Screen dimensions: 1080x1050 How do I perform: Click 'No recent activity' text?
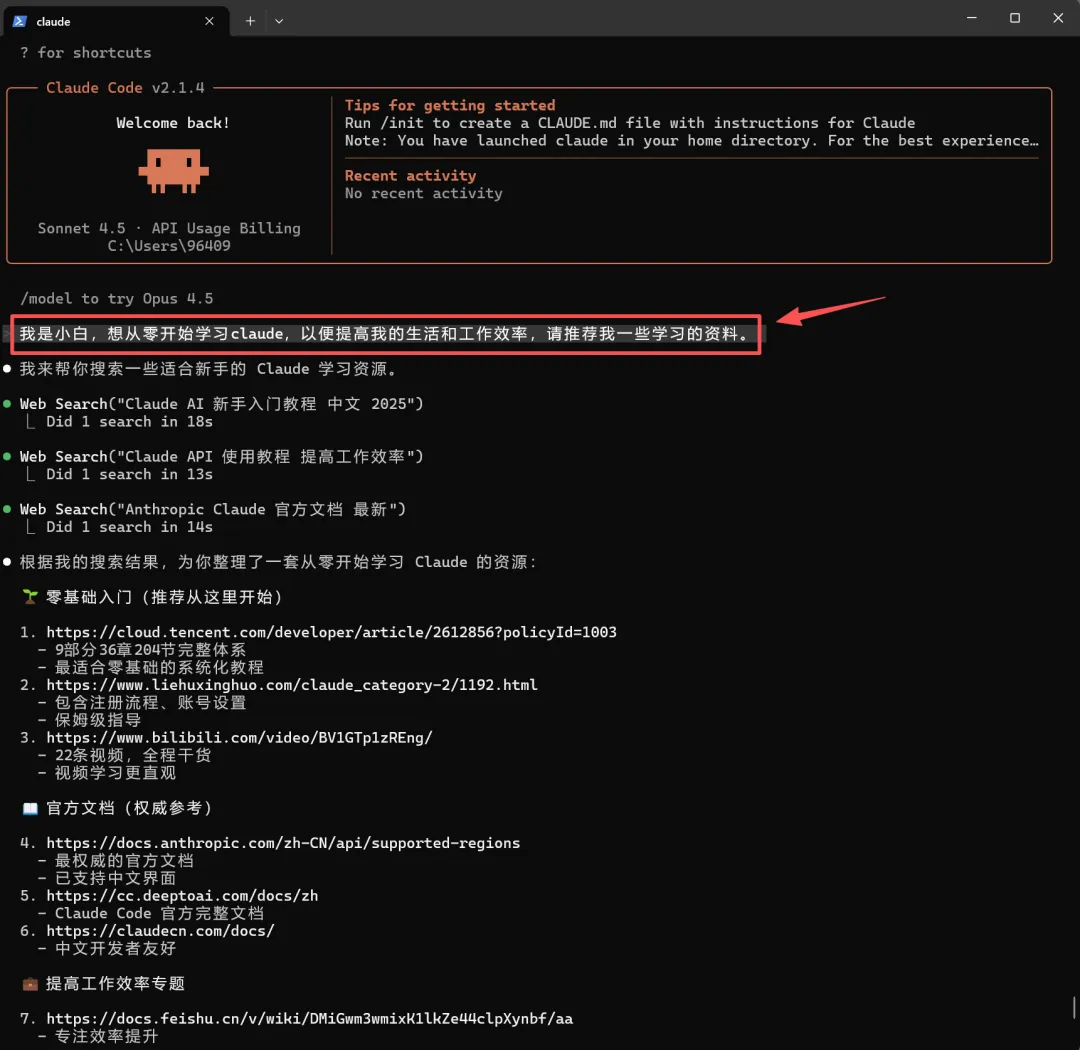tap(424, 193)
